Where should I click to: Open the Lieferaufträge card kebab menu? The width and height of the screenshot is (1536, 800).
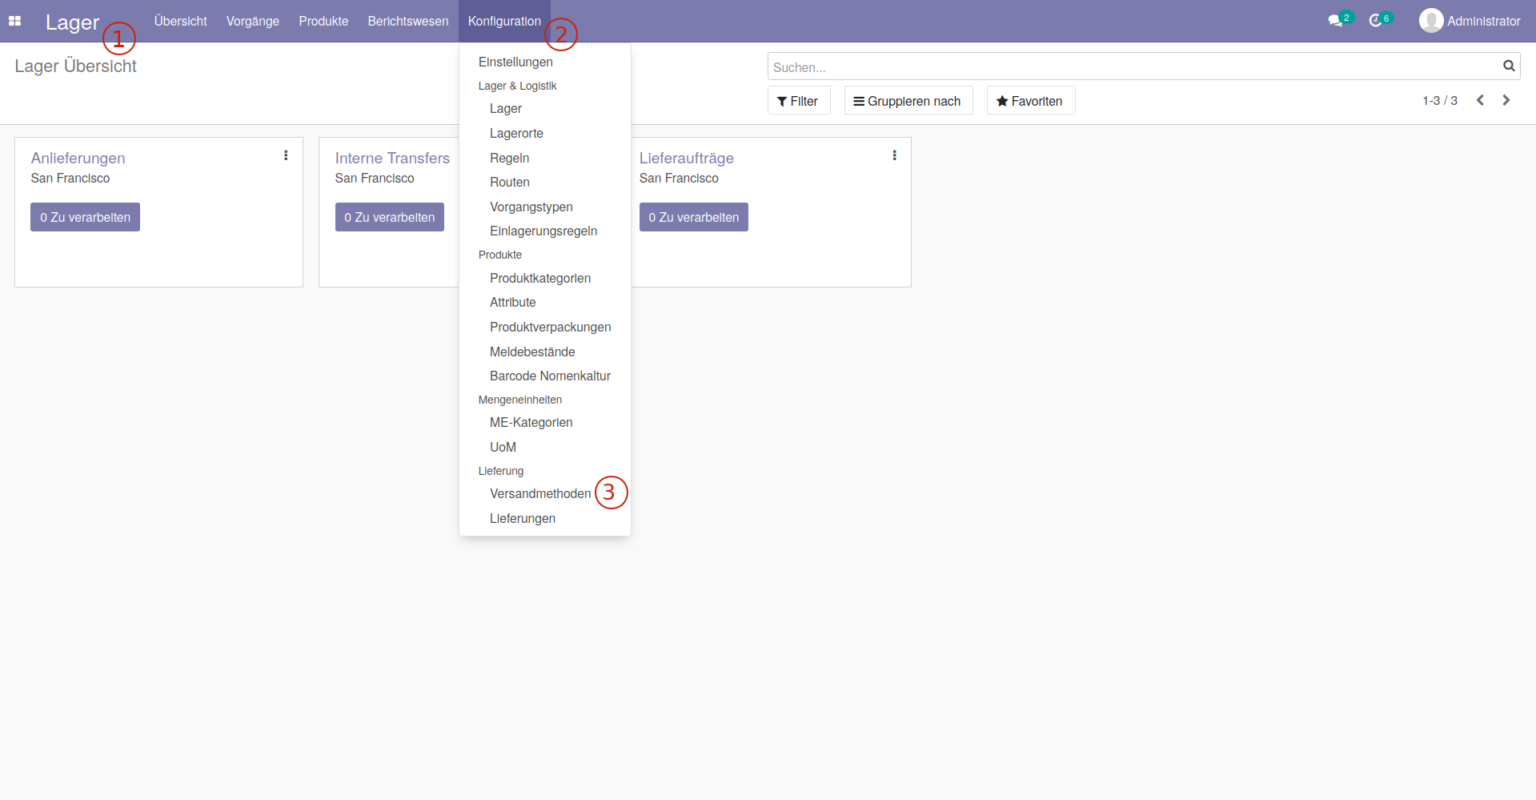pos(894,154)
